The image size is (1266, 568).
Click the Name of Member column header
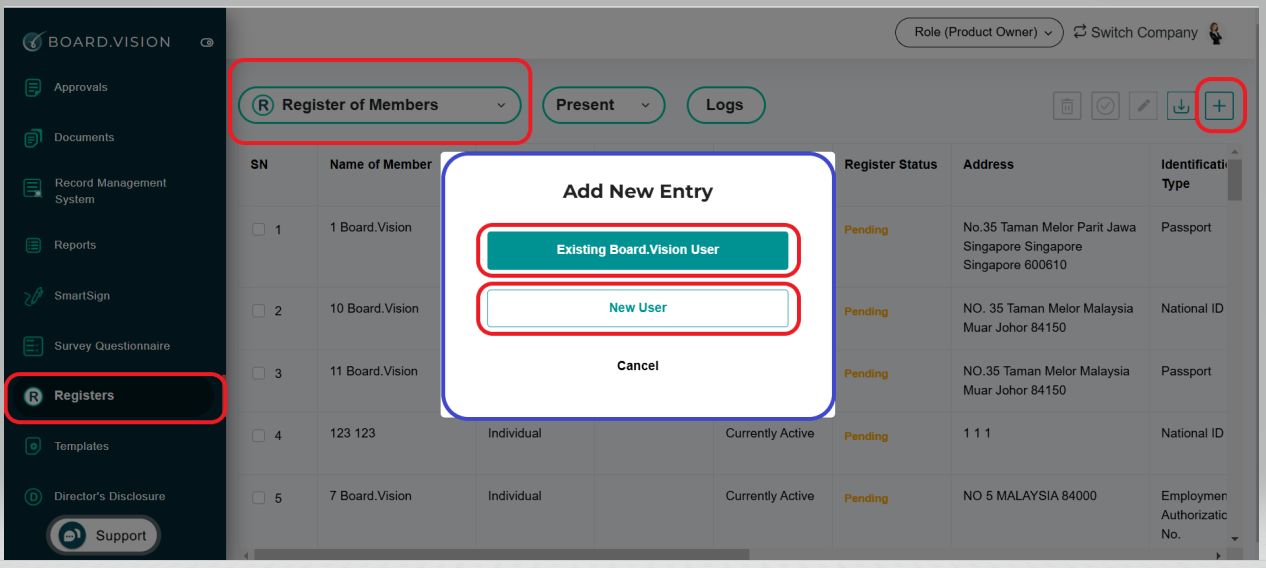click(x=381, y=165)
